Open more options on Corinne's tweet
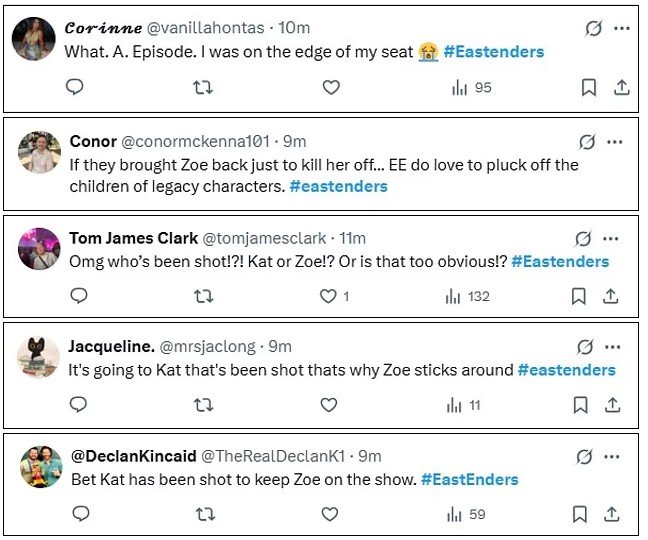Screen dimensions: 648x540 tap(623, 29)
